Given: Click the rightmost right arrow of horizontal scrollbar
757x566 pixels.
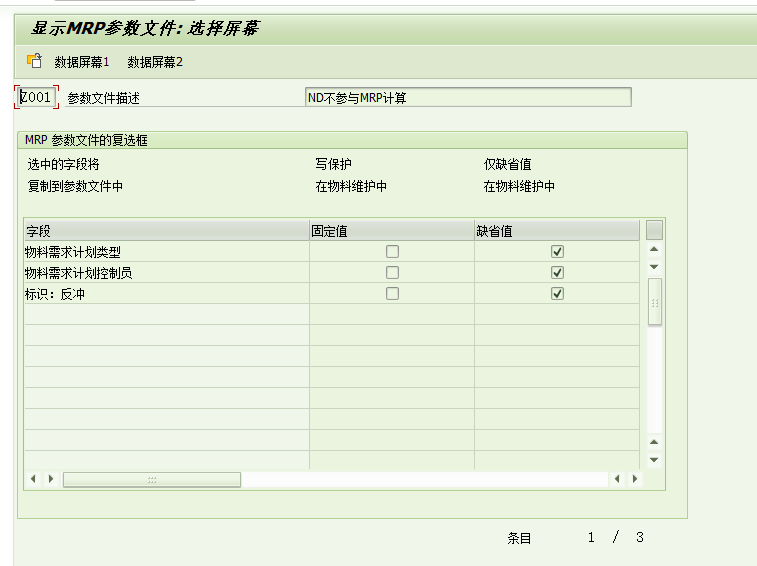Looking at the screenshot, I should pyautogui.click(x=634, y=480).
